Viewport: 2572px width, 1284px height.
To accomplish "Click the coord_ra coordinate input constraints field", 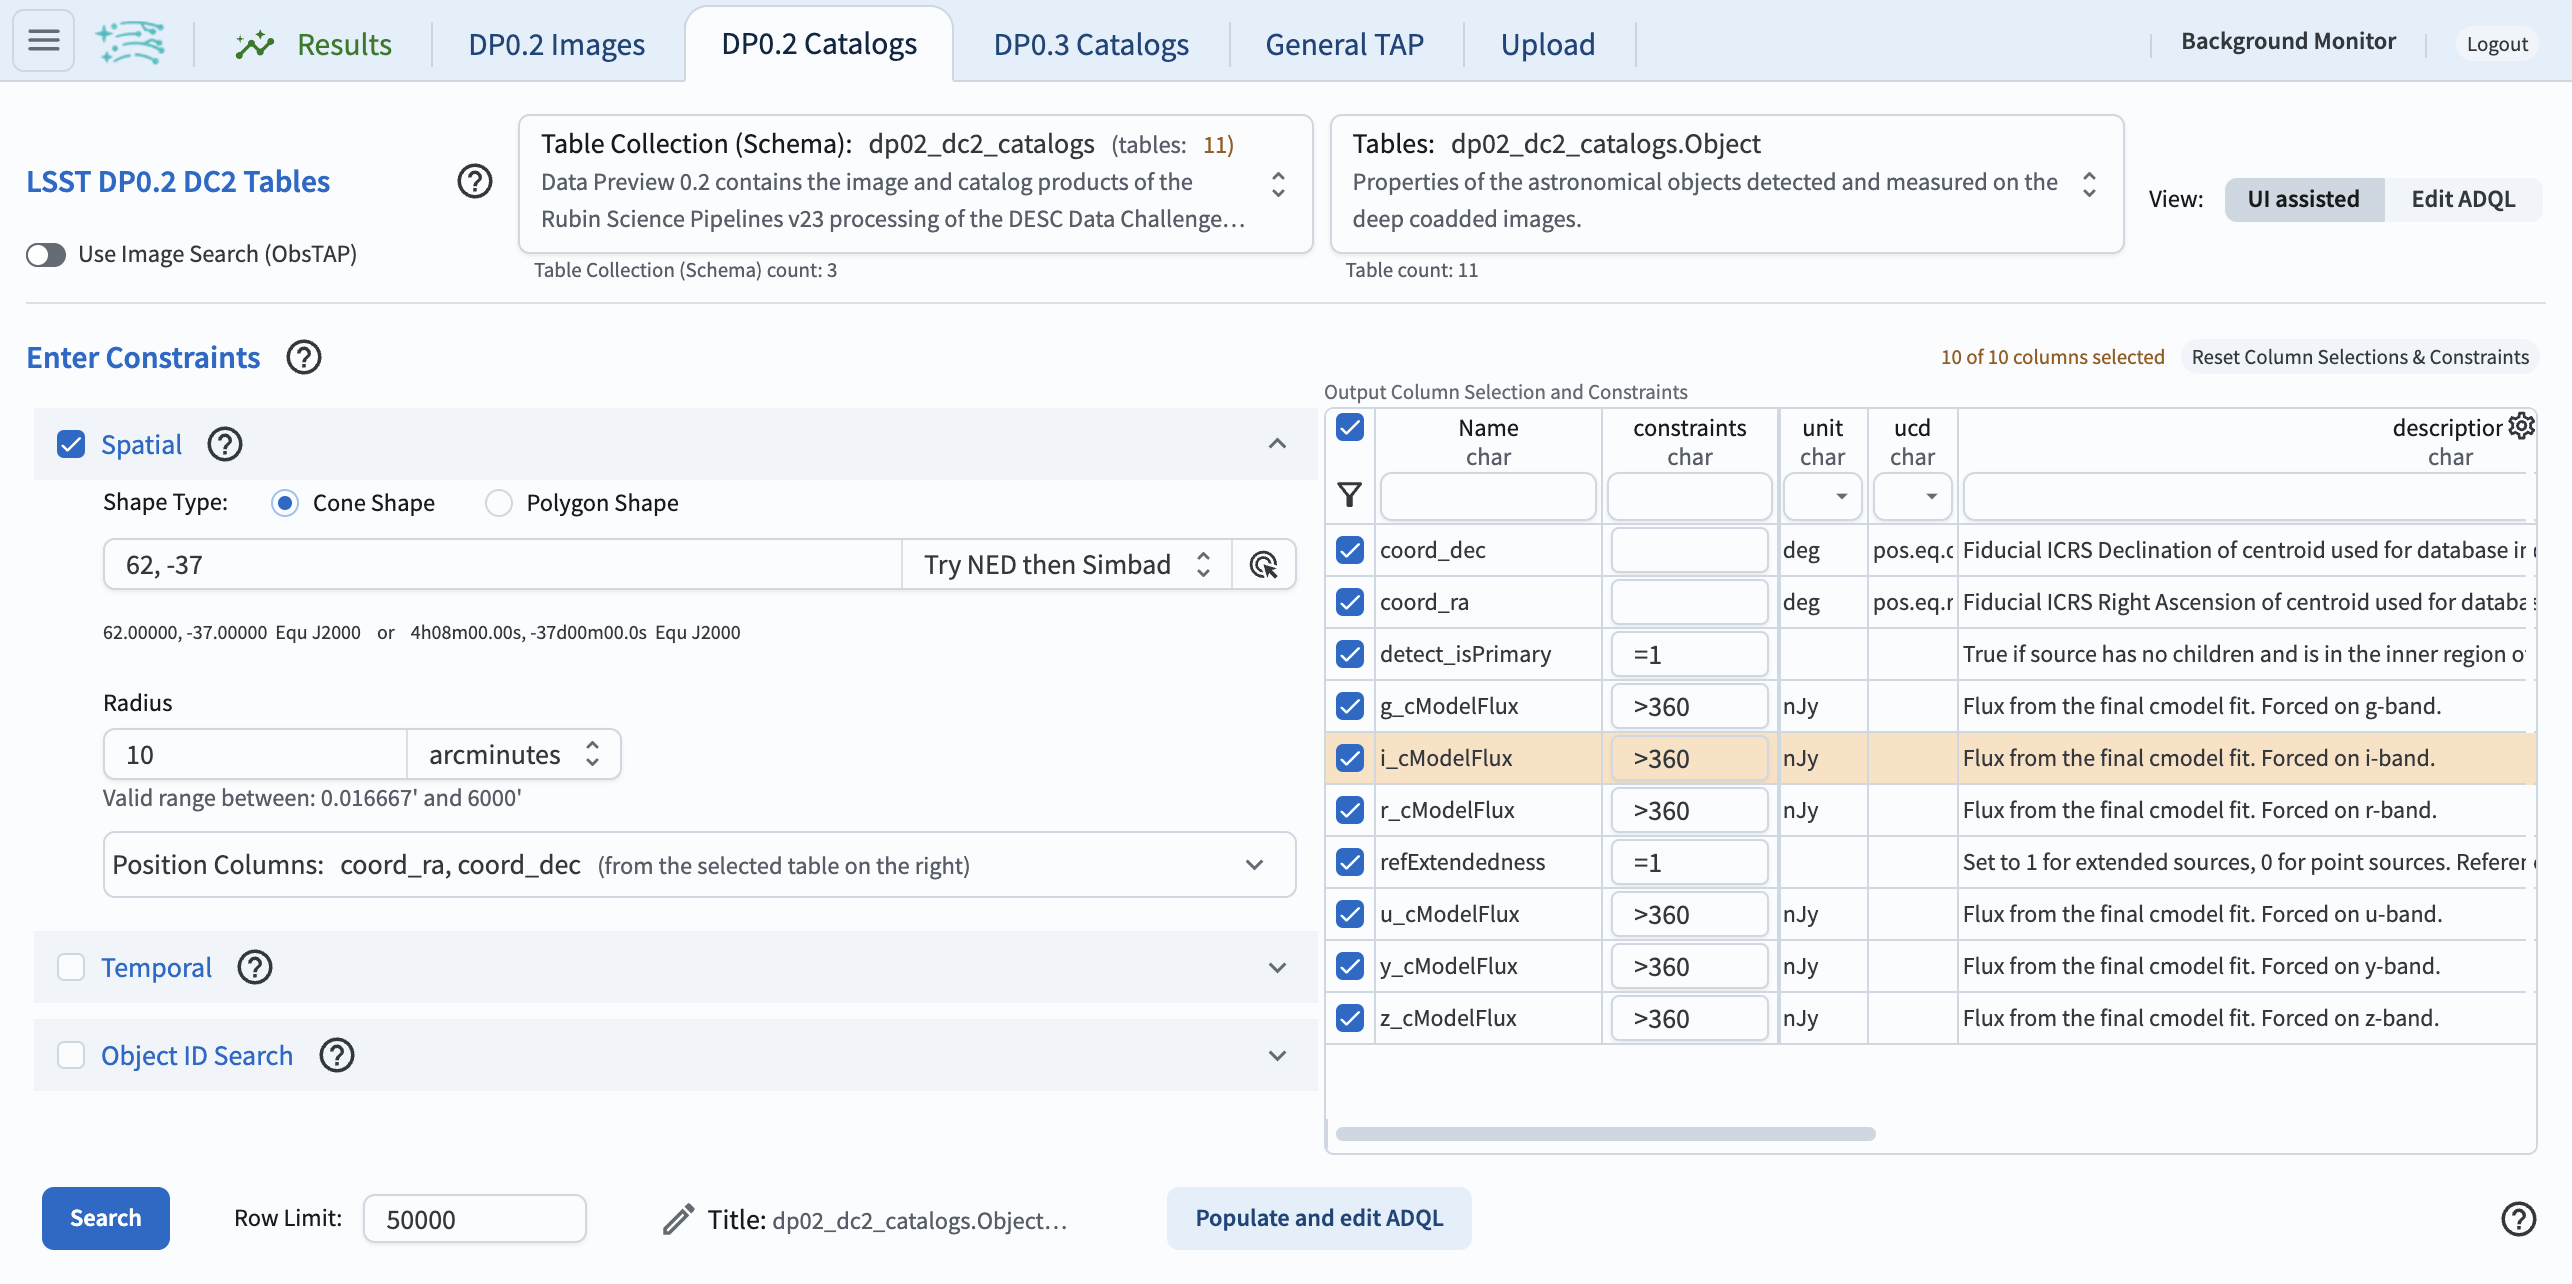I will point(1688,599).
